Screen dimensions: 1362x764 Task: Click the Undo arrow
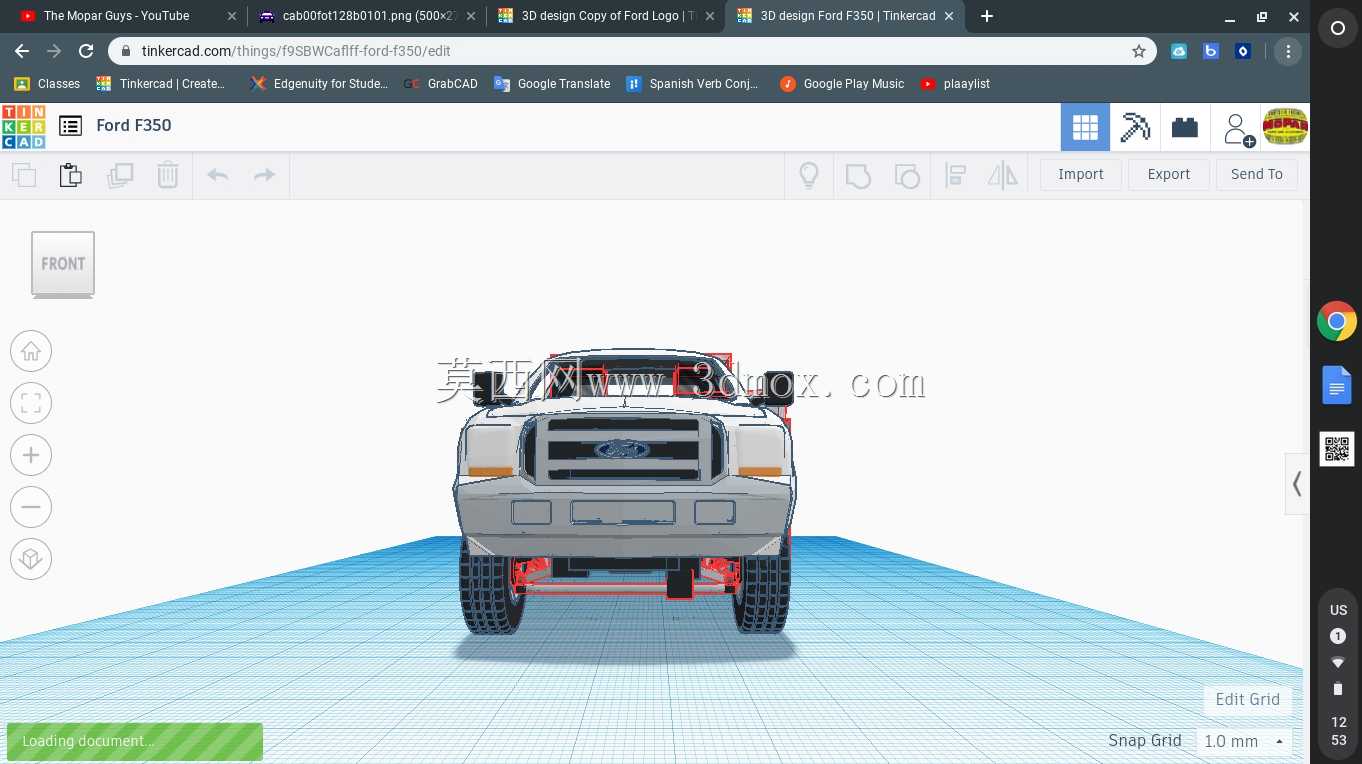(217, 175)
